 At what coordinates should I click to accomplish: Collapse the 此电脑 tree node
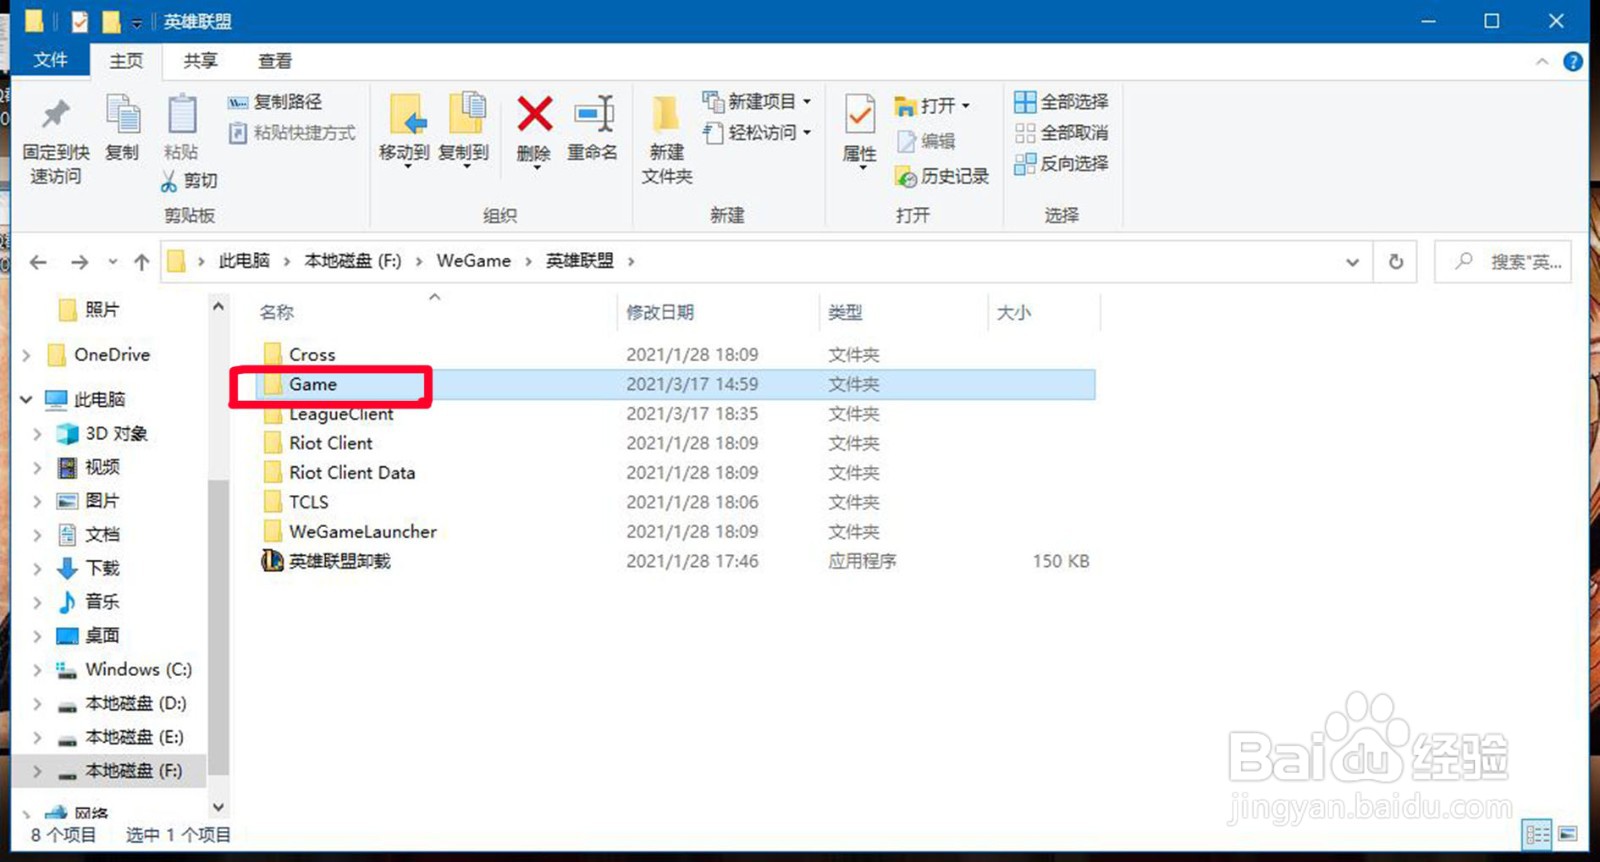tap(26, 399)
